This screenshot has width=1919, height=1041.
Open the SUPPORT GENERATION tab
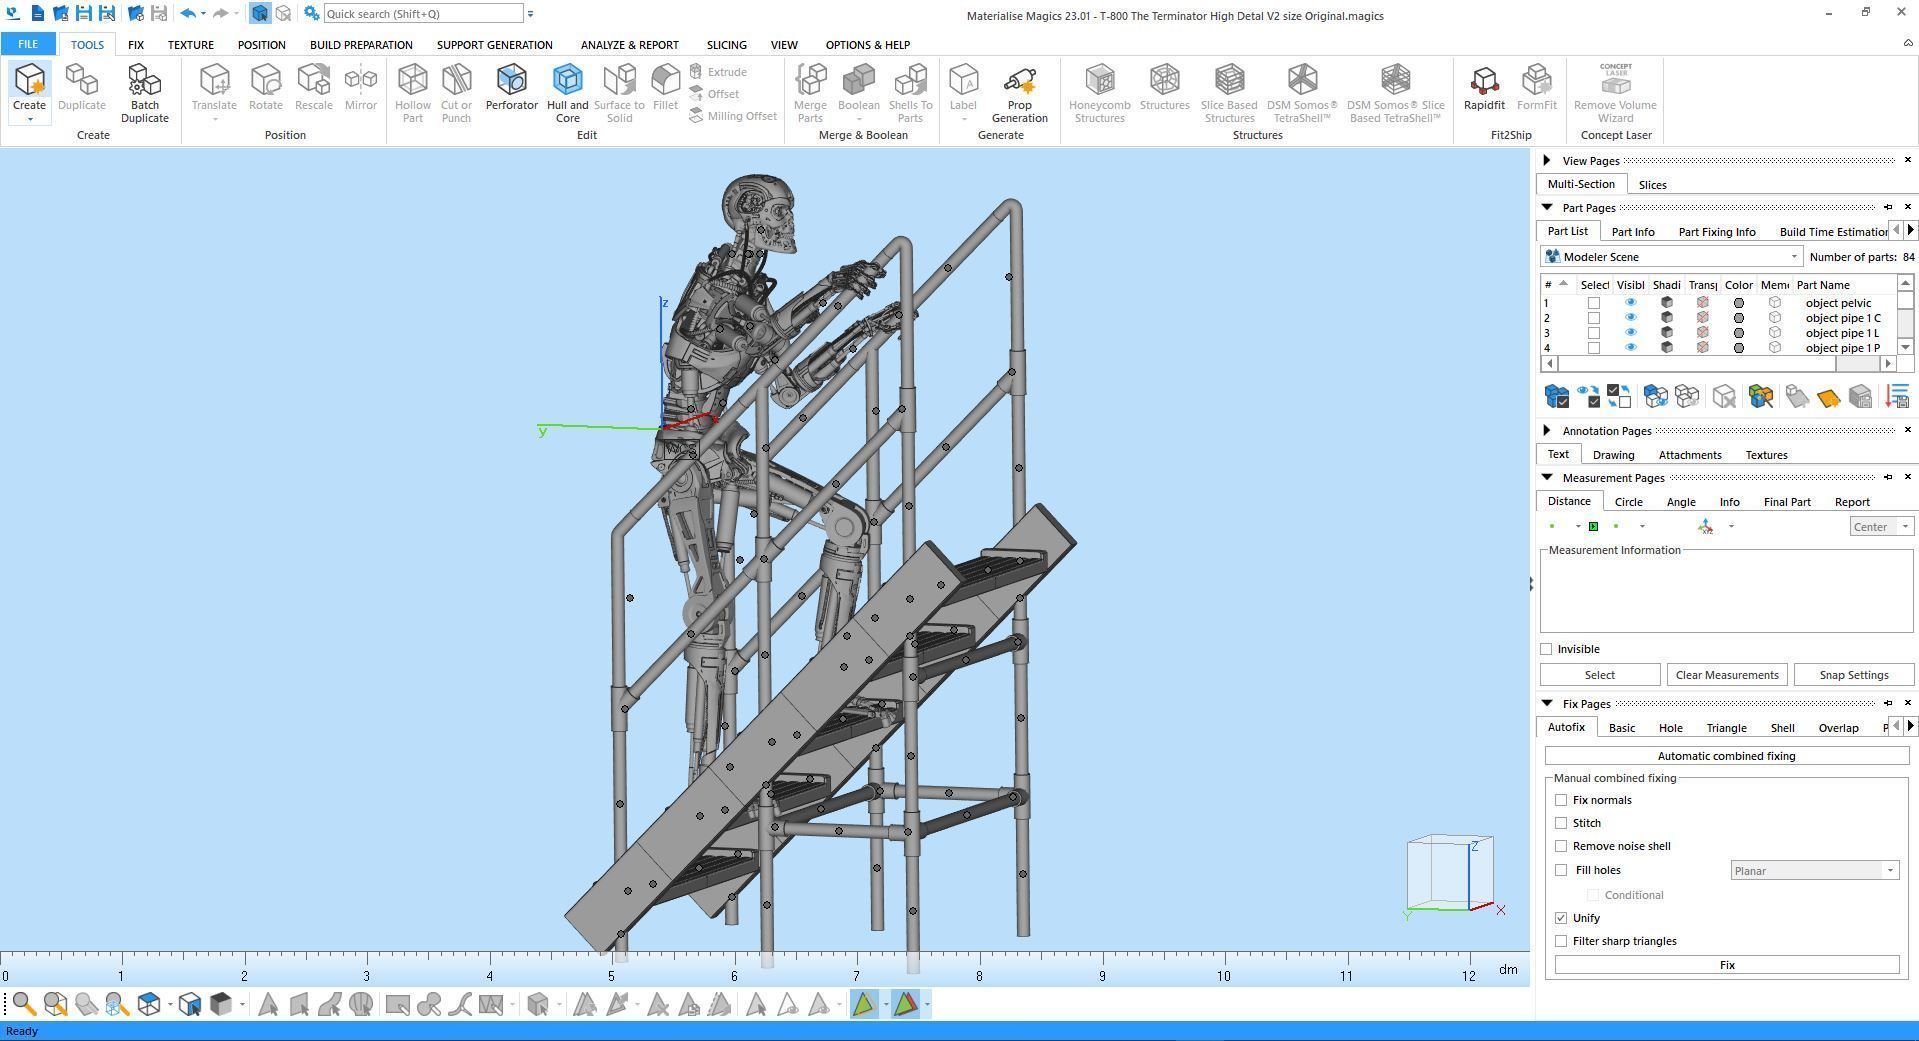click(x=494, y=45)
